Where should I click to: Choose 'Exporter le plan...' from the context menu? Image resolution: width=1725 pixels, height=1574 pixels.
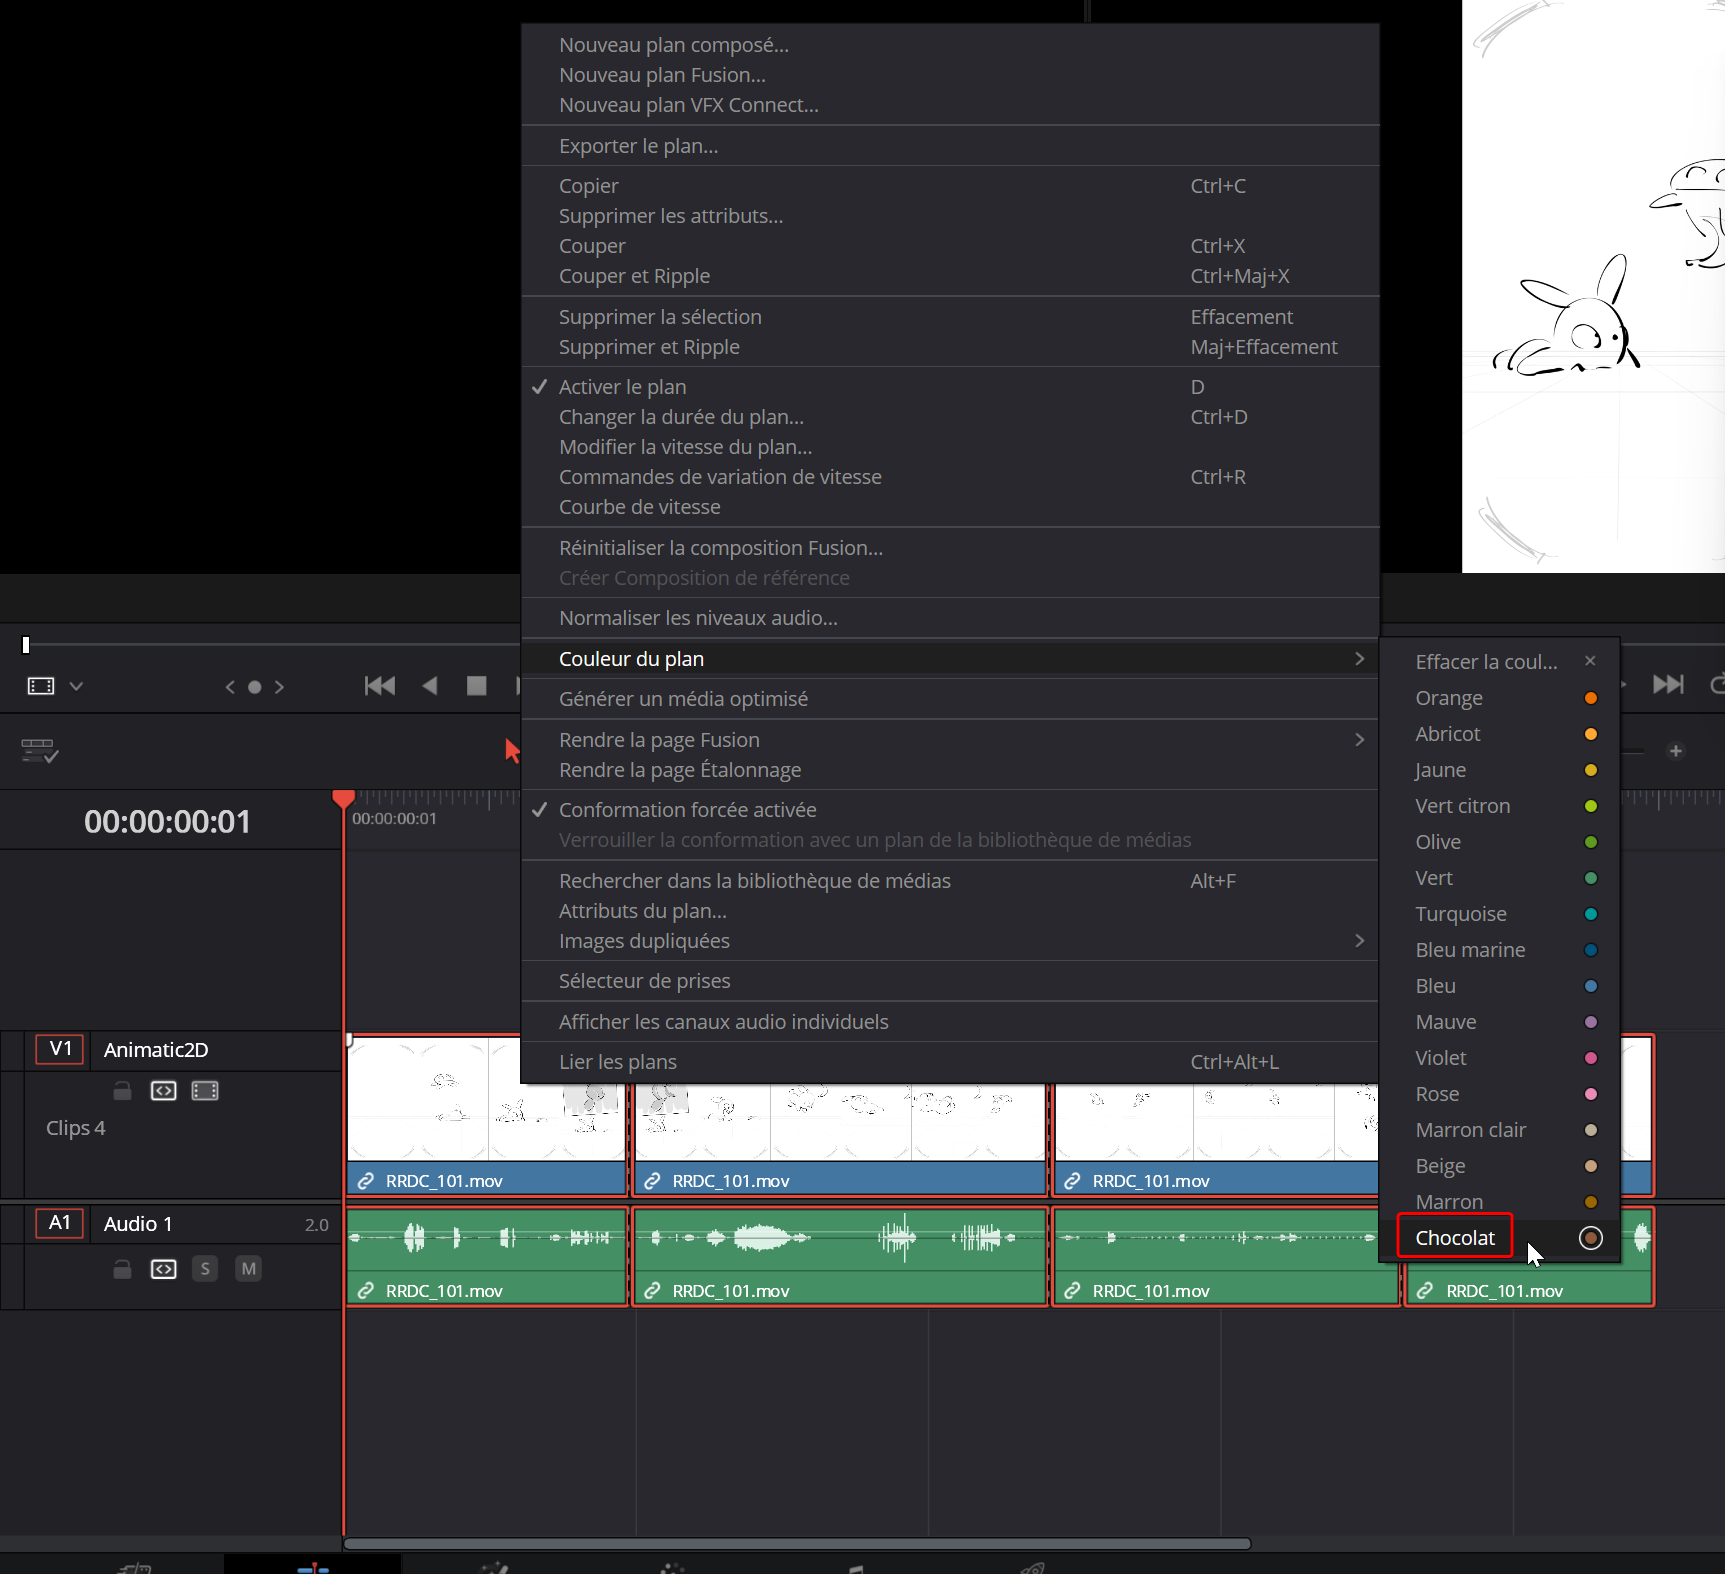click(638, 146)
